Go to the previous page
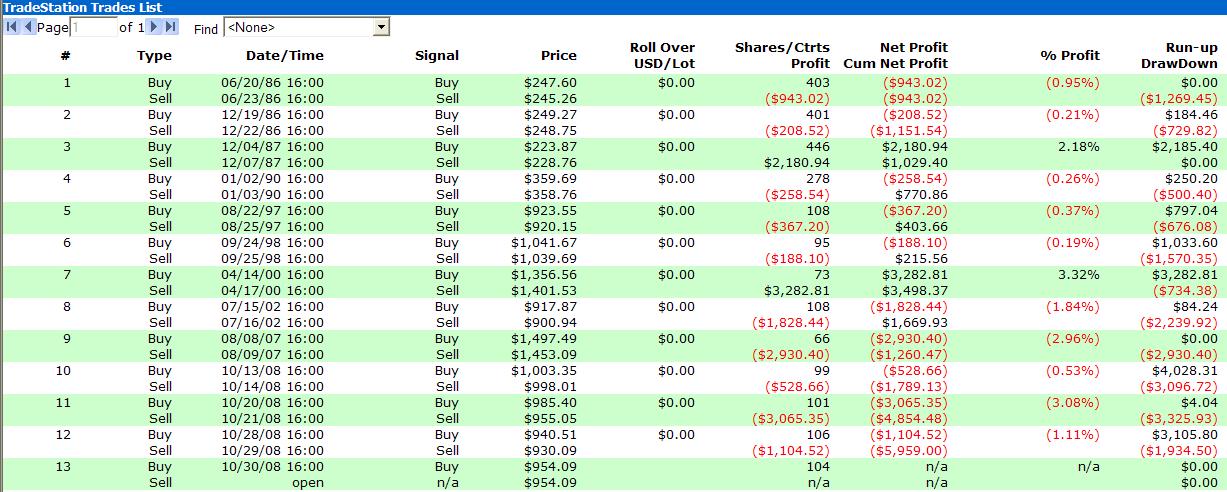Image resolution: width=1227 pixels, height=492 pixels. (x=27, y=27)
